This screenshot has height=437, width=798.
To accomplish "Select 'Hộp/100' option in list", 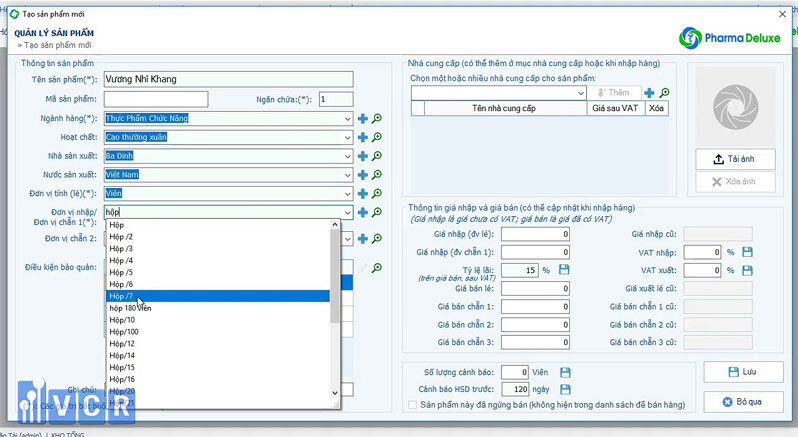I will point(218,332).
